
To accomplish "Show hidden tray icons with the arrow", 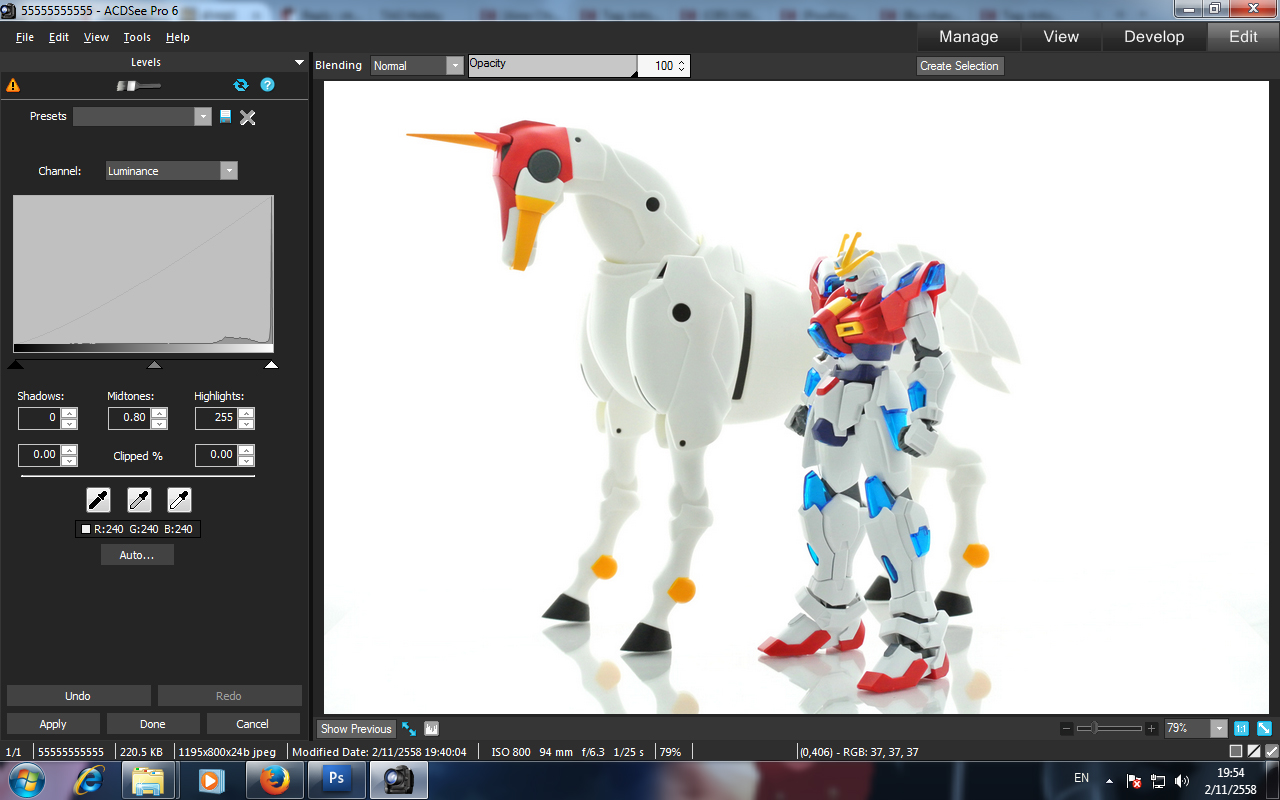I will (1109, 780).
